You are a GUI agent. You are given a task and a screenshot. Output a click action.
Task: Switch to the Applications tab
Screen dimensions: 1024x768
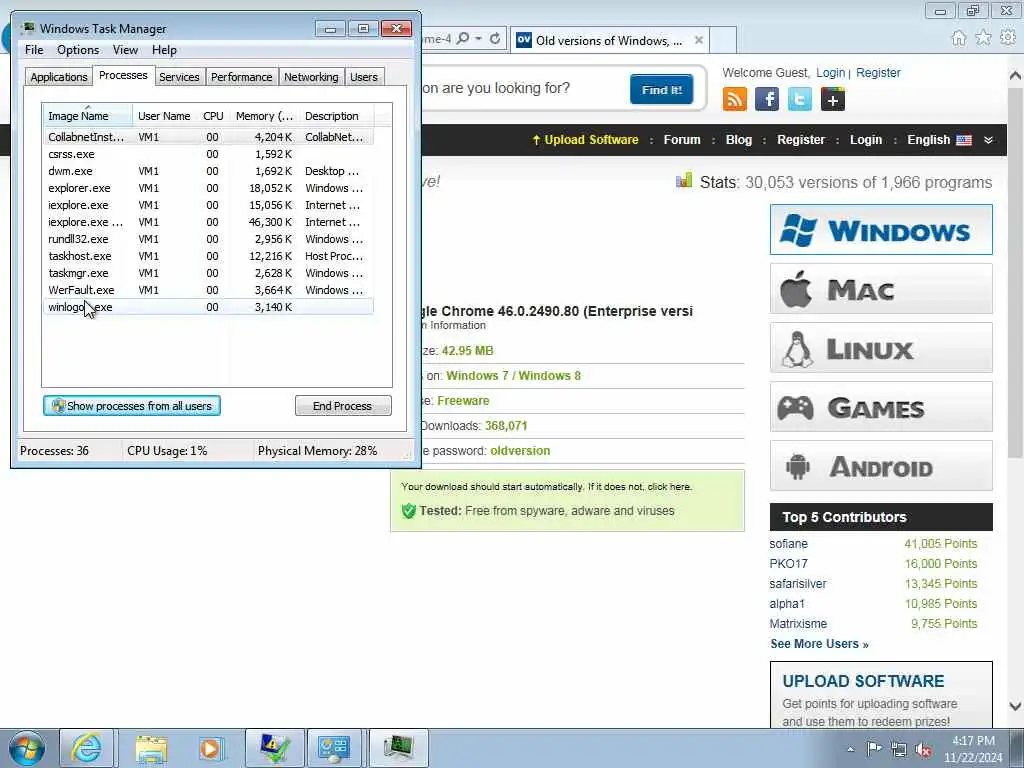click(59, 77)
